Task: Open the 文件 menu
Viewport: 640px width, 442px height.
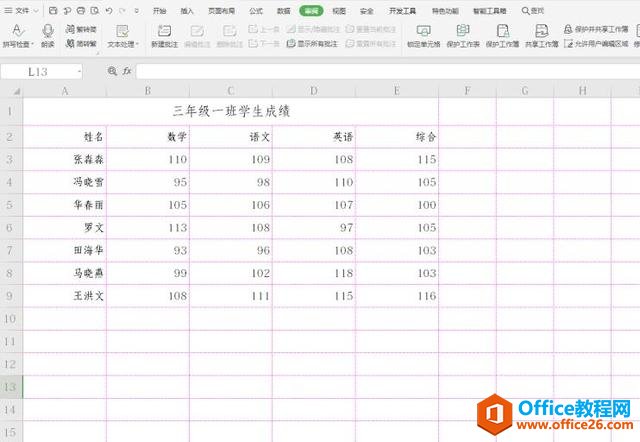Action: point(17,11)
